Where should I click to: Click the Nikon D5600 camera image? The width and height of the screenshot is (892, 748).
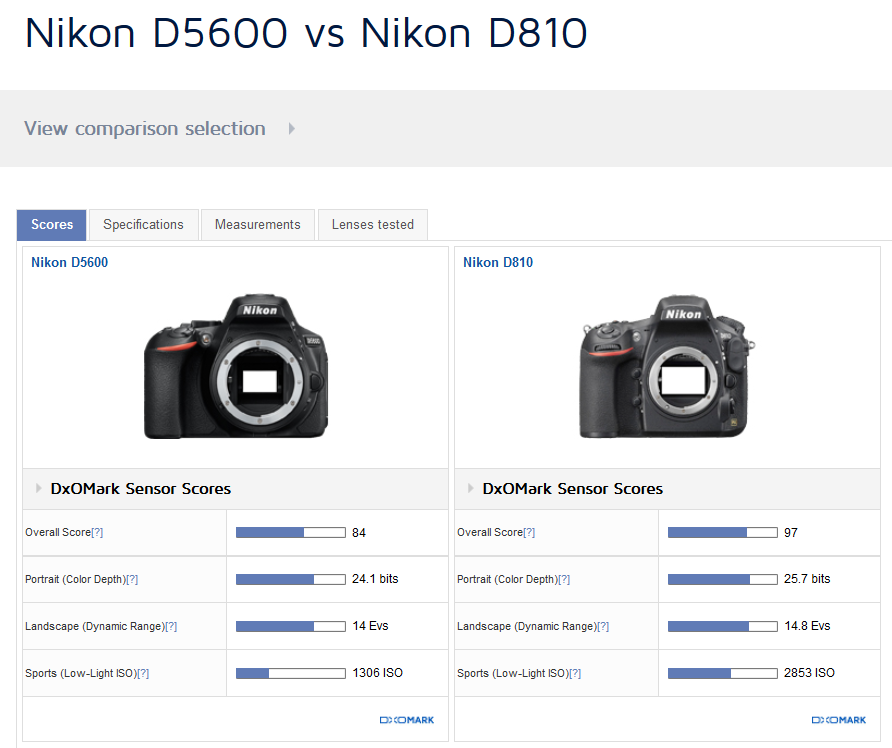(x=236, y=366)
